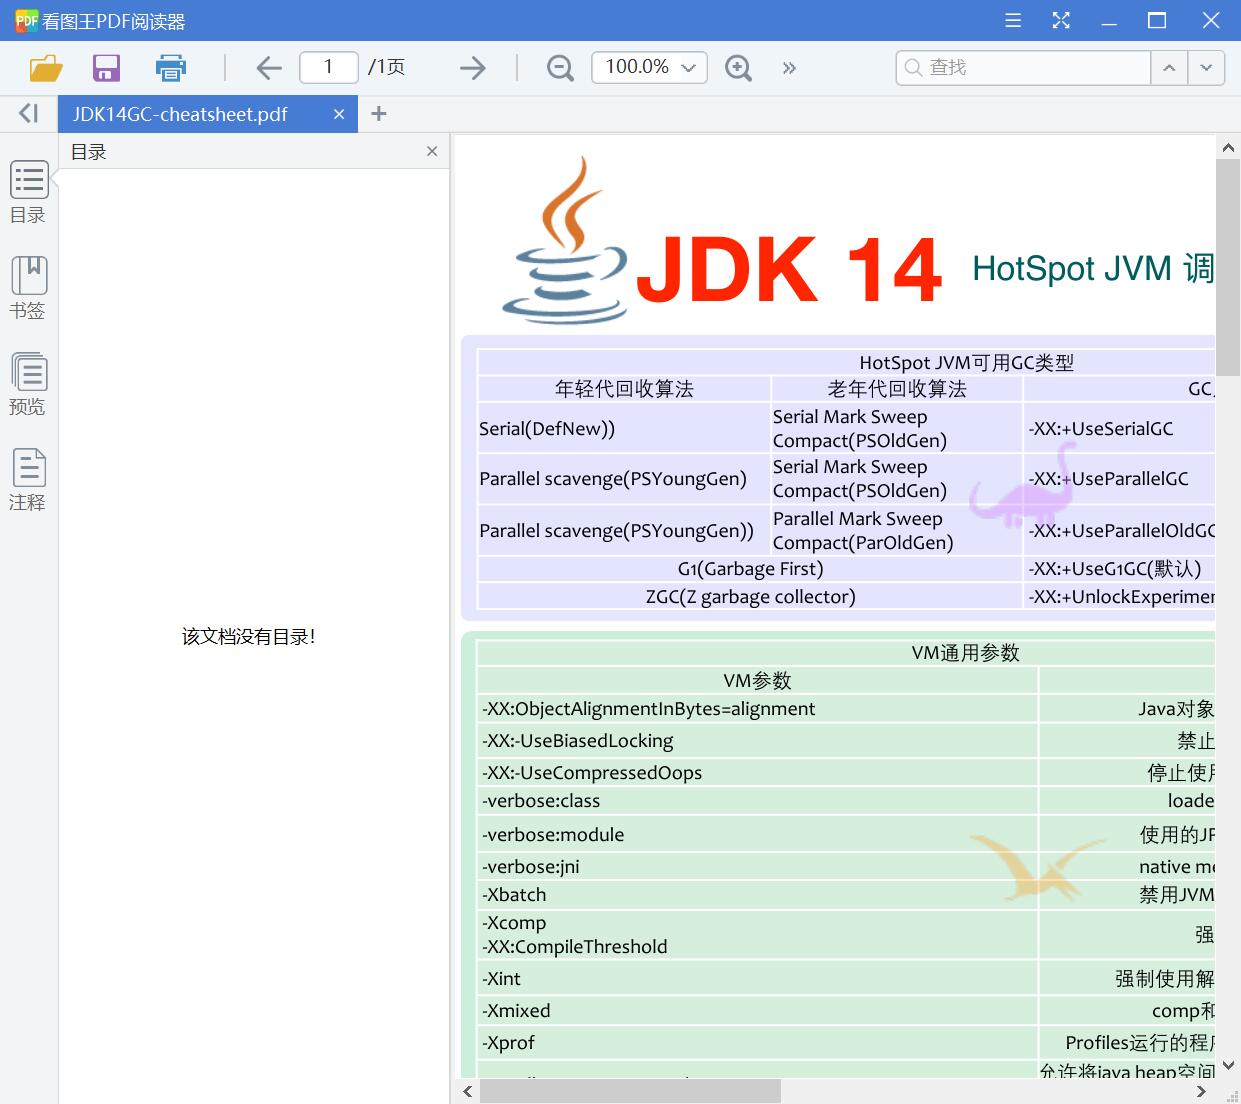Click the vertical scrollbar thumb
The height and width of the screenshot is (1104, 1241).
[1228, 265]
